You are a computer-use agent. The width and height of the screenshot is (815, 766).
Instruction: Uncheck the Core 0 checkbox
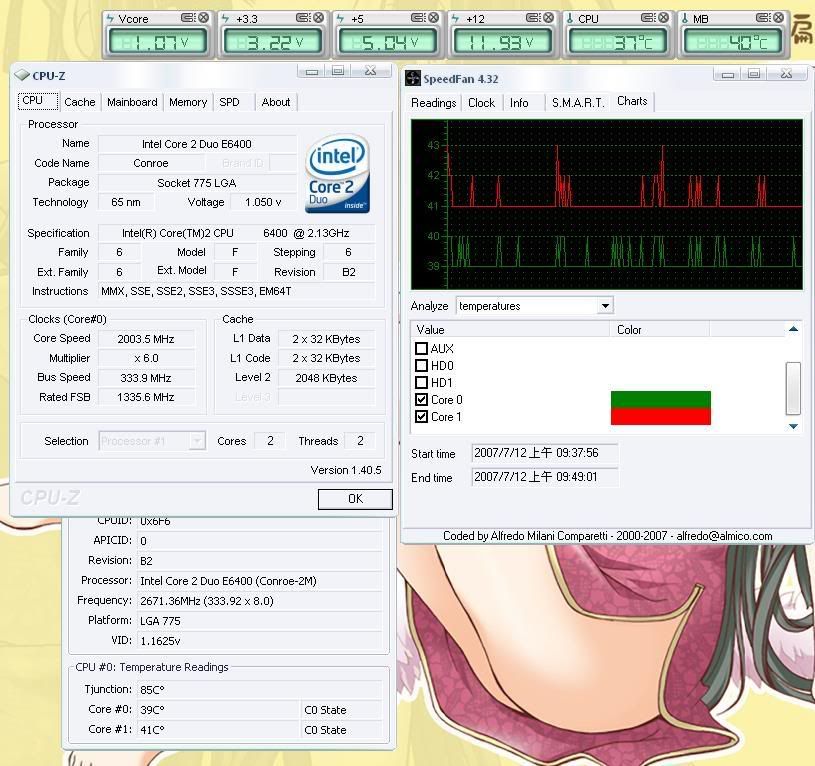tap(421, 400)
